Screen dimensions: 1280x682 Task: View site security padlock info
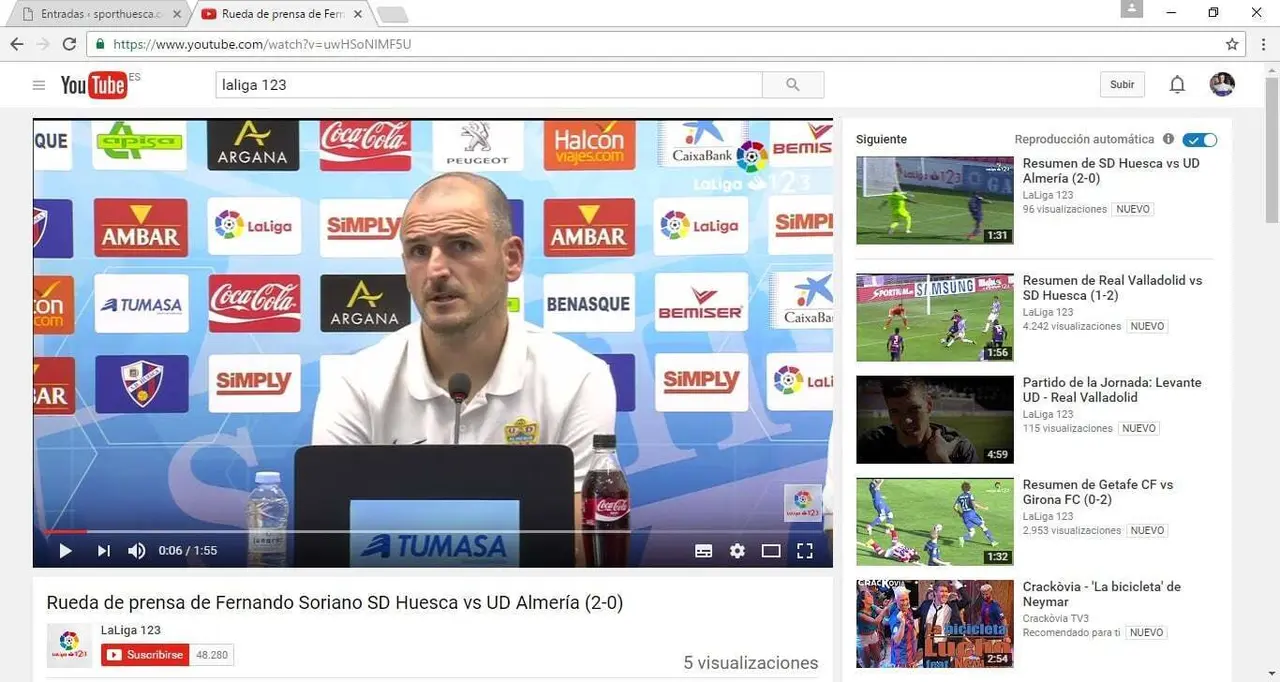(x=100, y=44)
